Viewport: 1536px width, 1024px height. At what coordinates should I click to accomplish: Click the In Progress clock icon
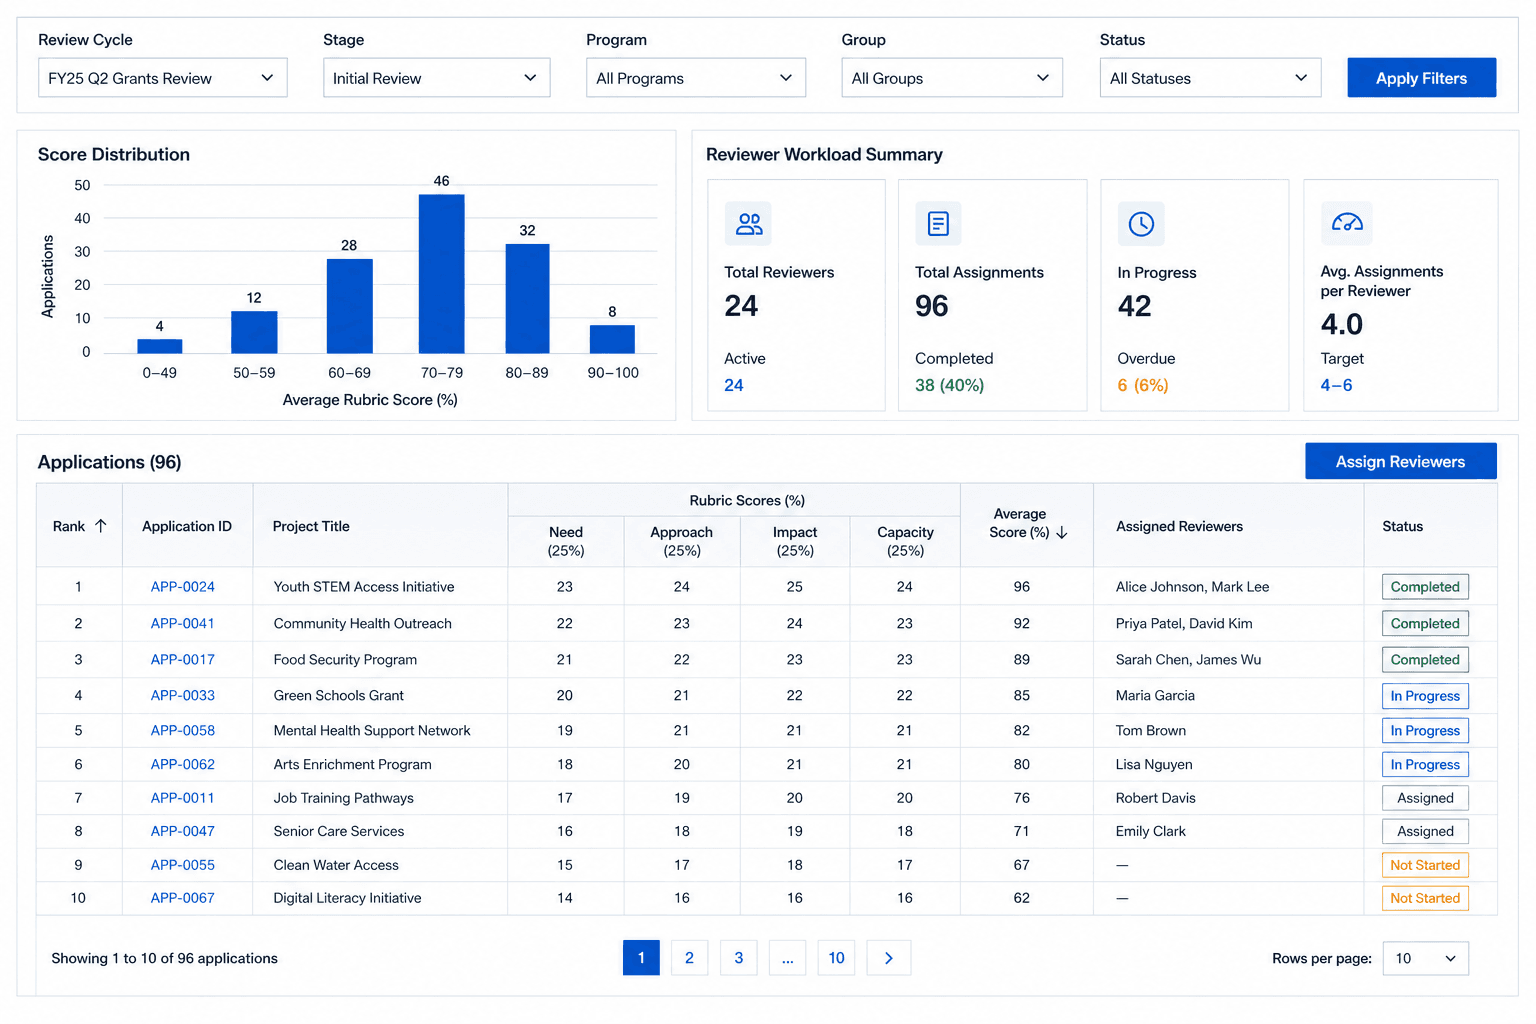(x=1141, y=224)
